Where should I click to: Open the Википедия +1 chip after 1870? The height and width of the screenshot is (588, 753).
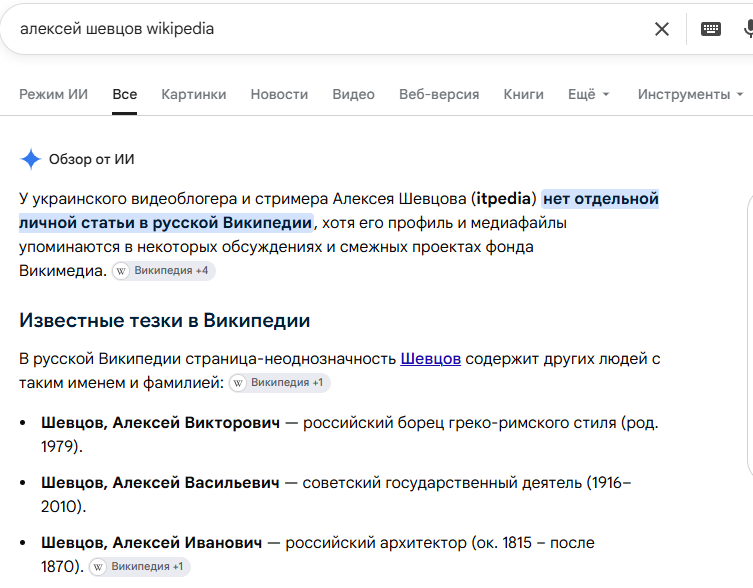[140, 567]
